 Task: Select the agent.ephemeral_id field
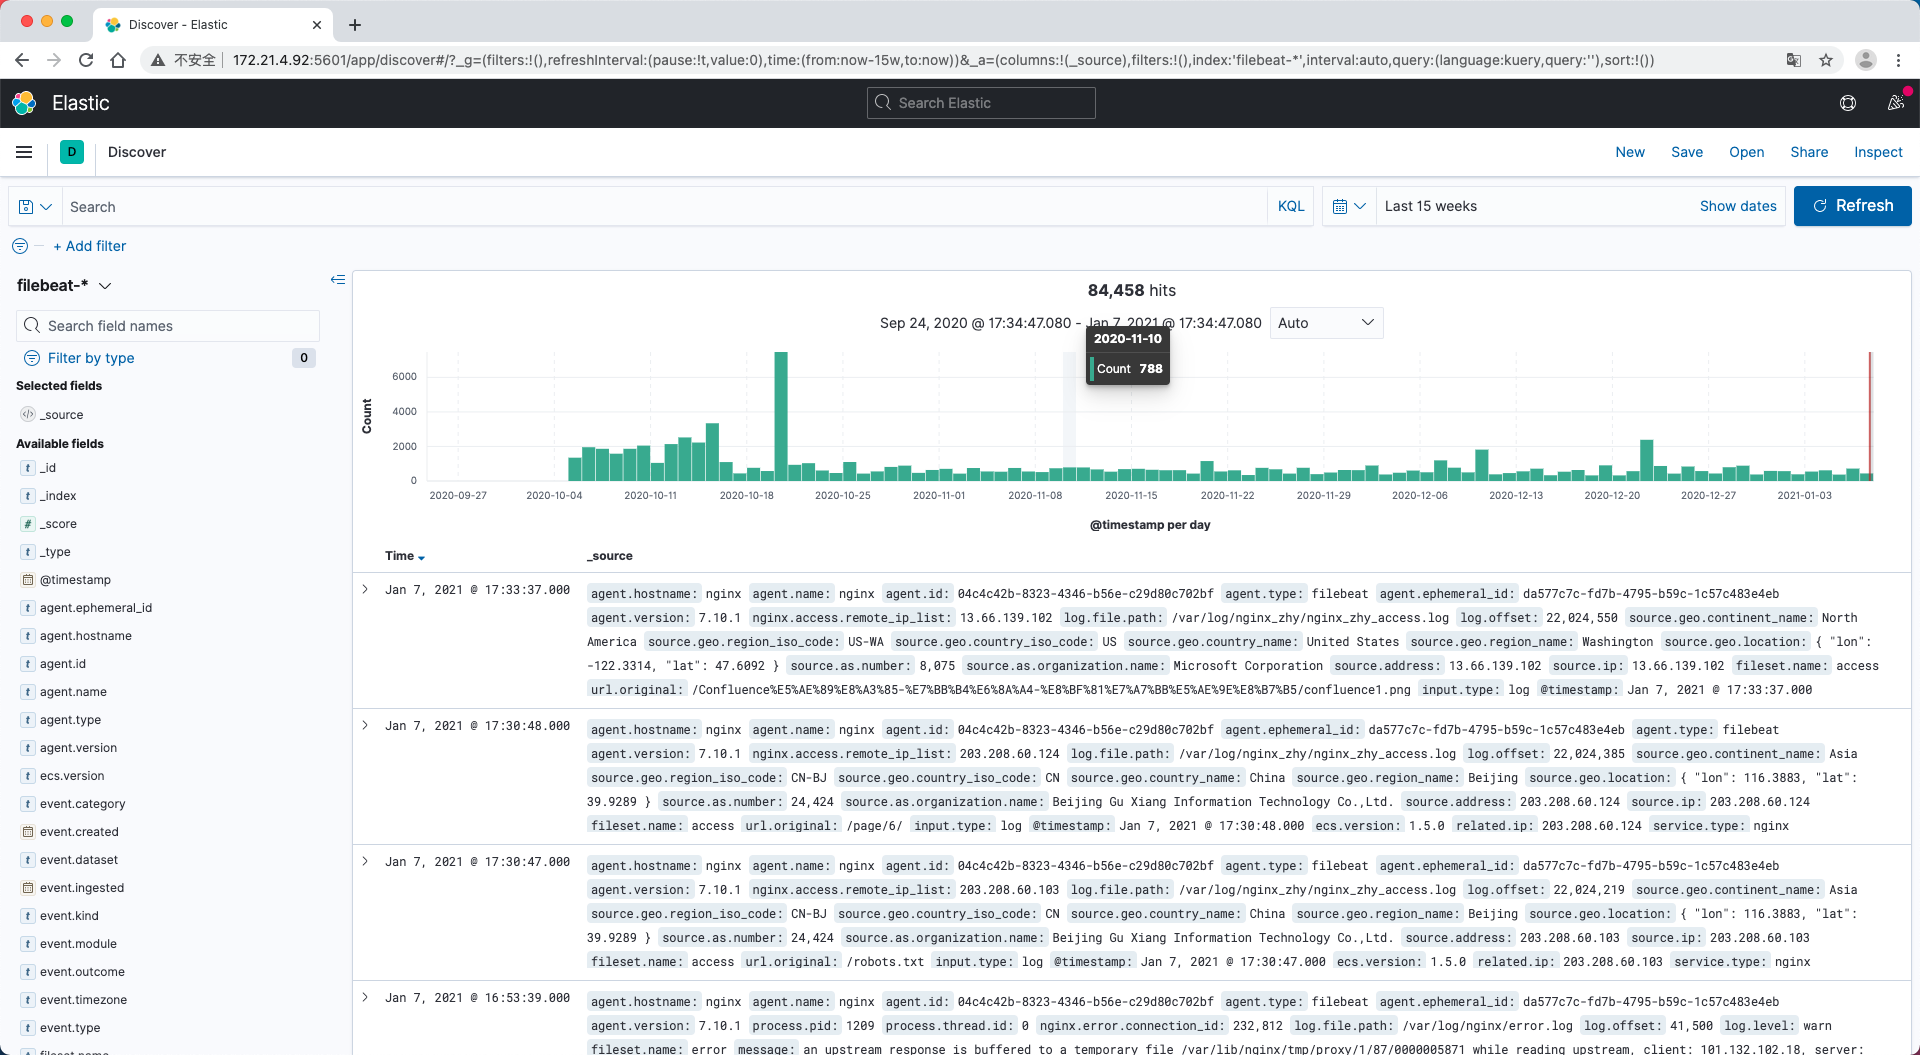point(96,608)
